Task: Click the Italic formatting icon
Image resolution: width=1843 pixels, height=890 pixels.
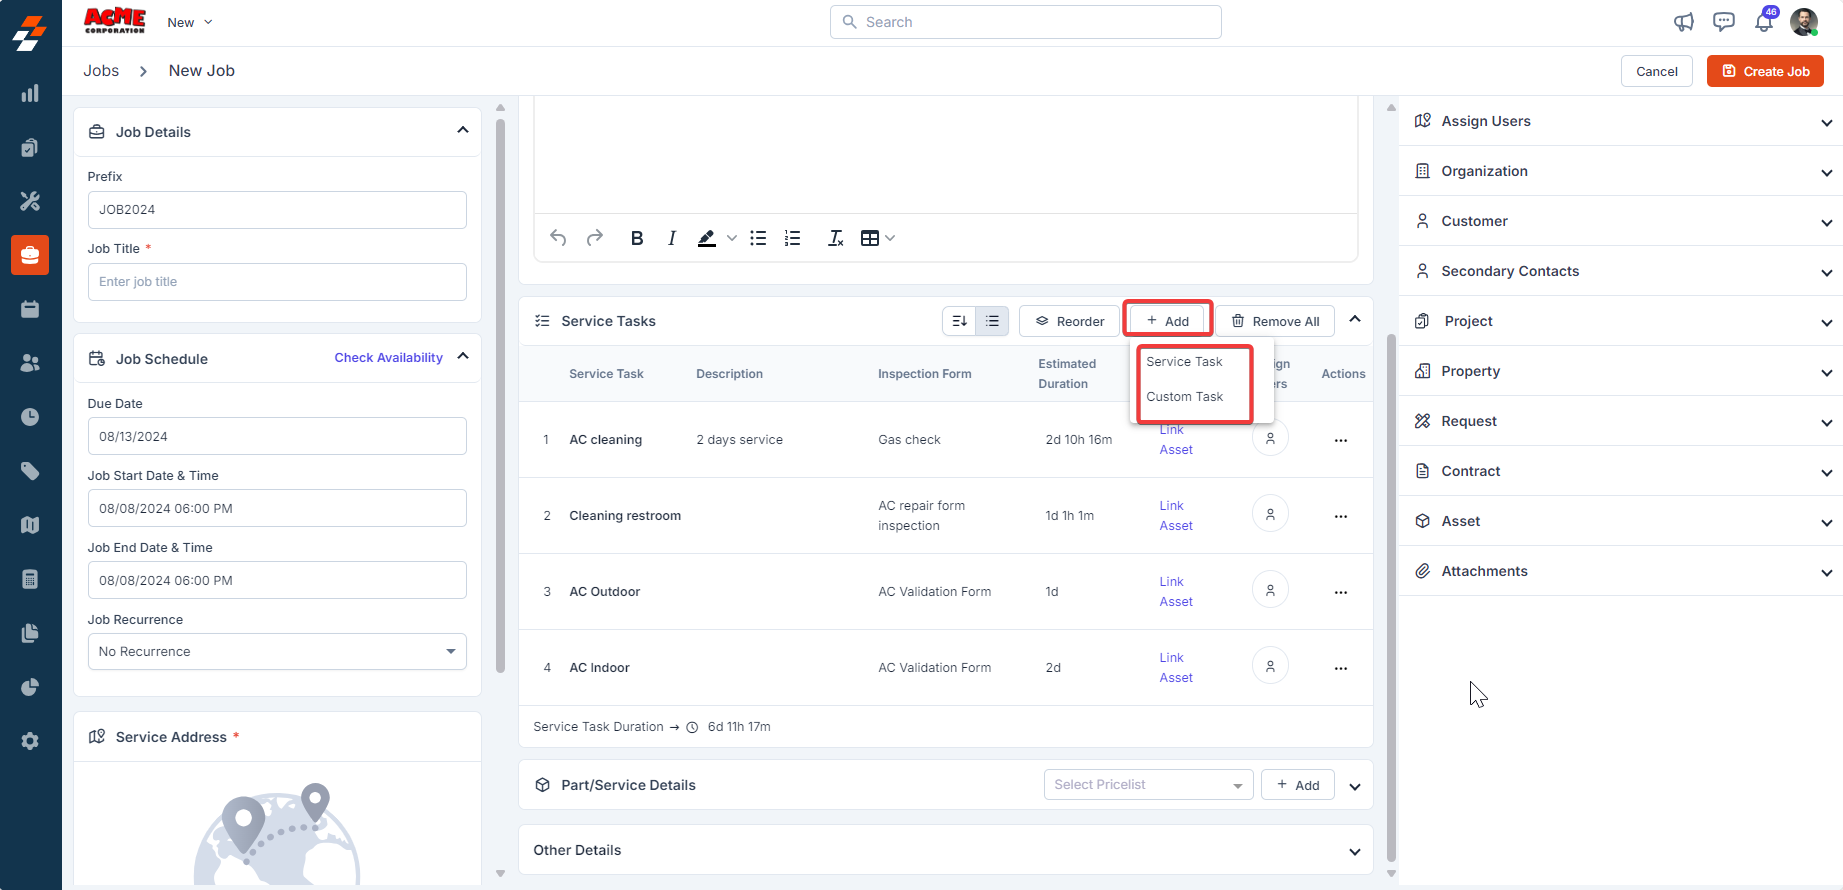Action: [672, 238]
